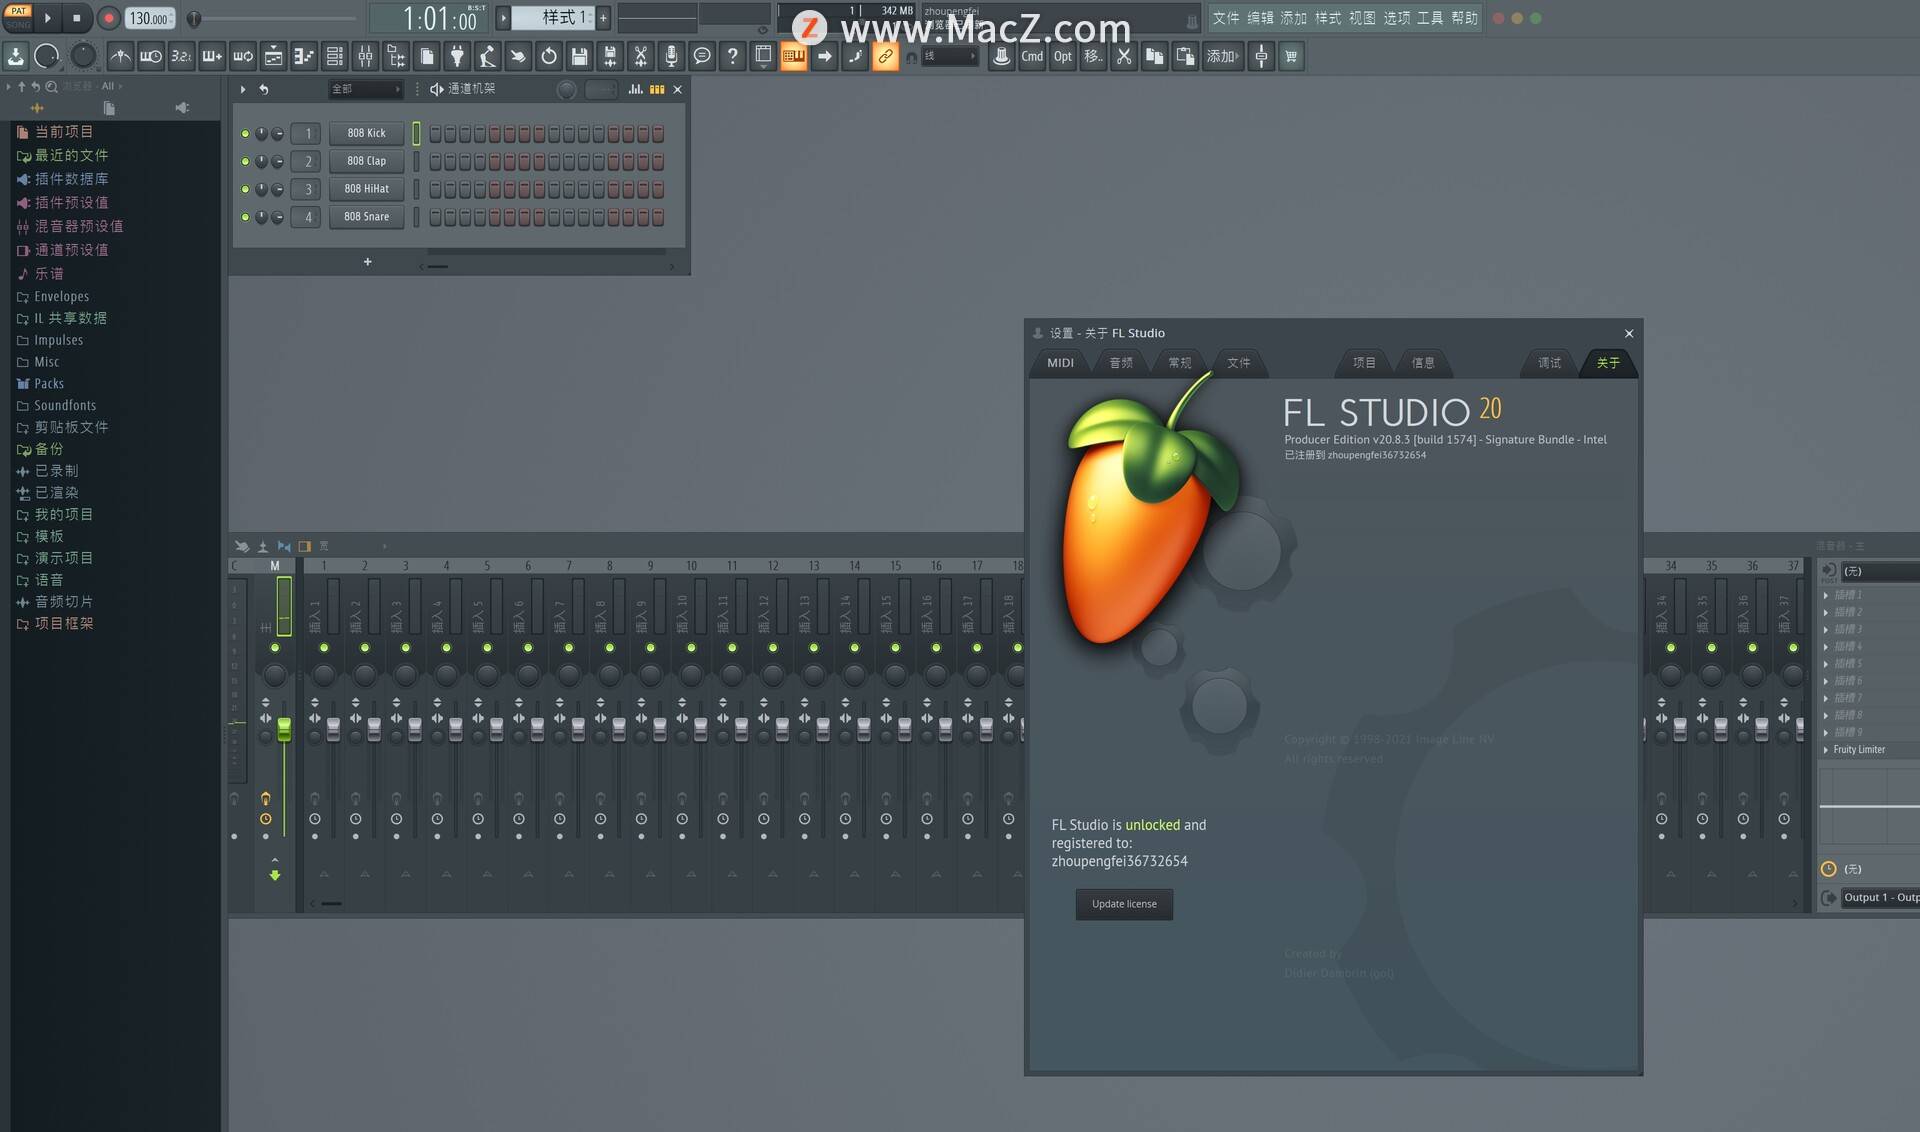Open the 编辑 menu
Viewport: 1920px width, 1132px height.
1260,18
